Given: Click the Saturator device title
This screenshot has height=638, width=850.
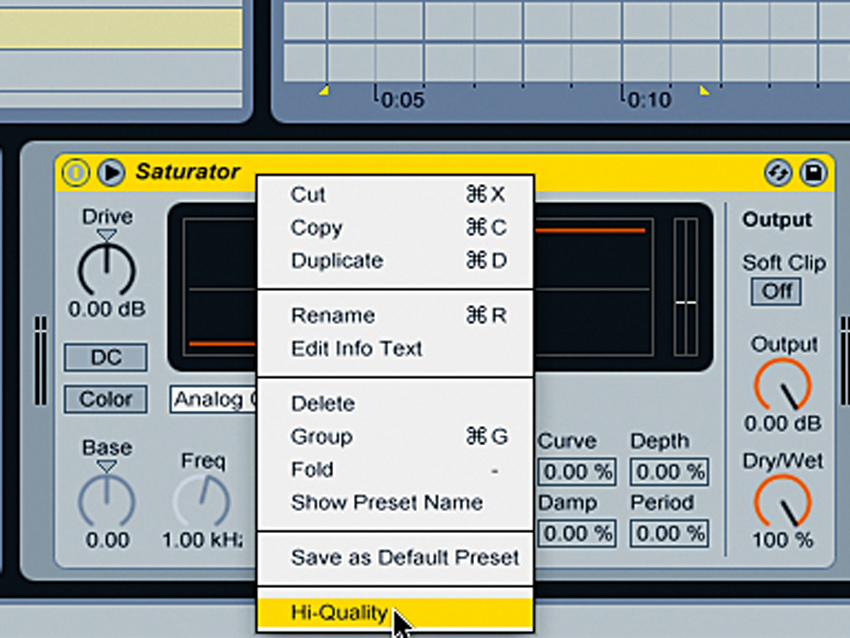Looking at the screenshot, I should [188, 171].
